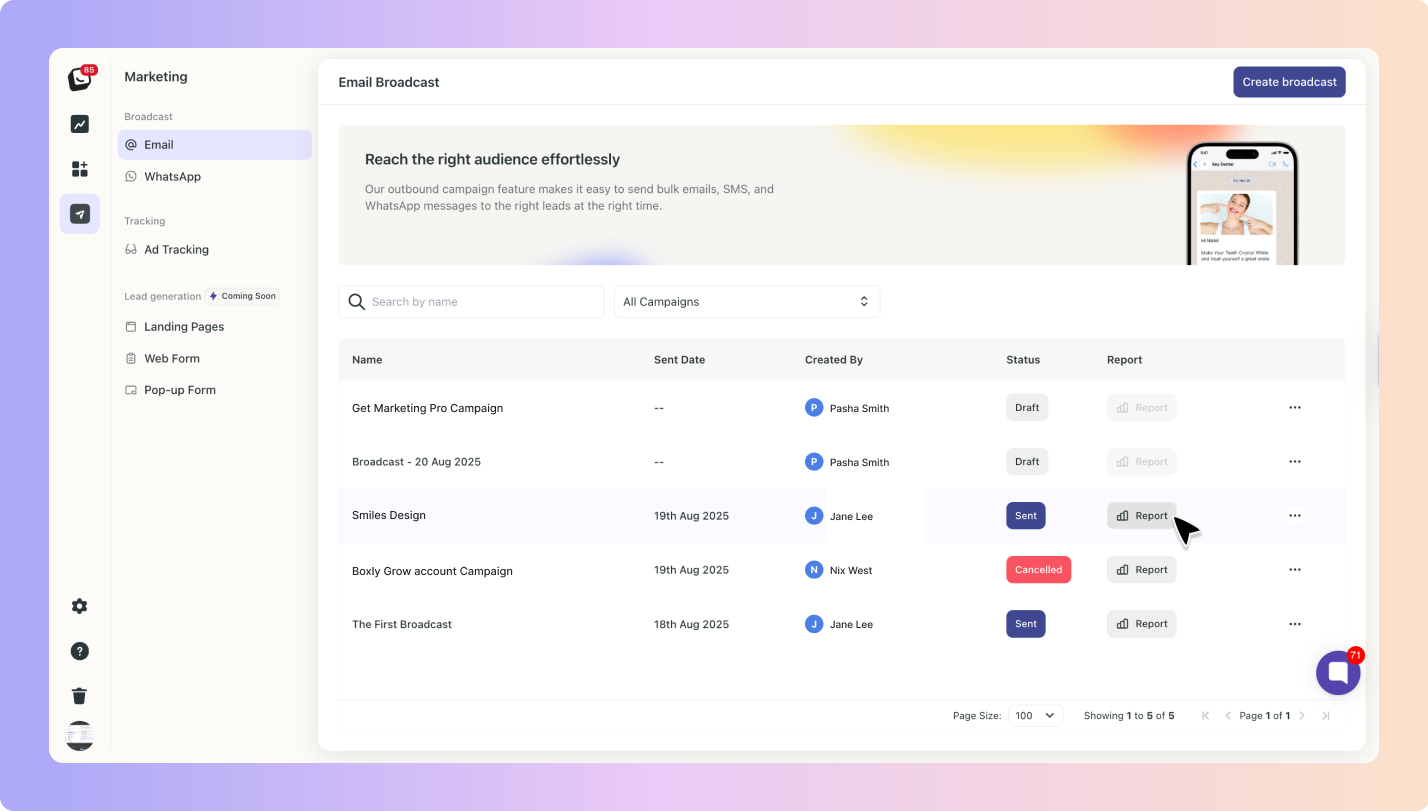This screenshot has width=1428, height=811.
Task: Go to last page arrow in pagination
Action: [x=1325, y=716]
